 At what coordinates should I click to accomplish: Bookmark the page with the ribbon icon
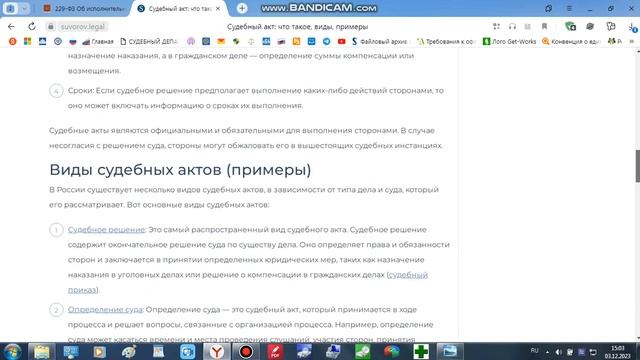(x=544, y=27)
